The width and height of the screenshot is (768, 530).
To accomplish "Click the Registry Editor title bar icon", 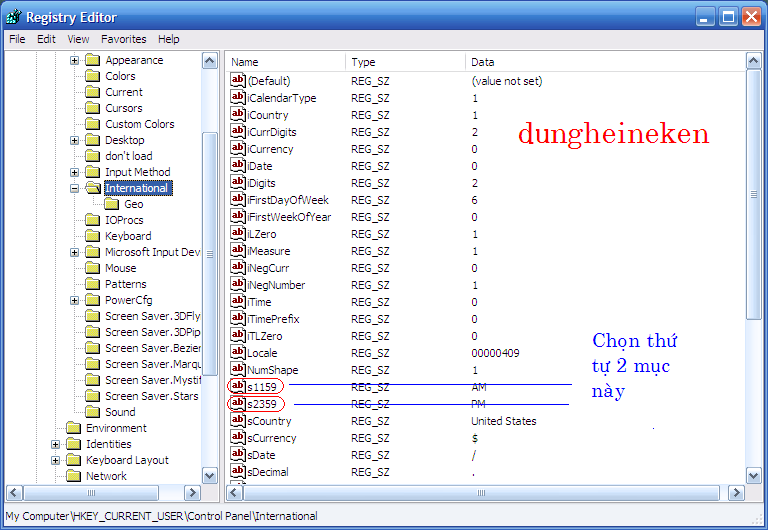I will [14, 17].
